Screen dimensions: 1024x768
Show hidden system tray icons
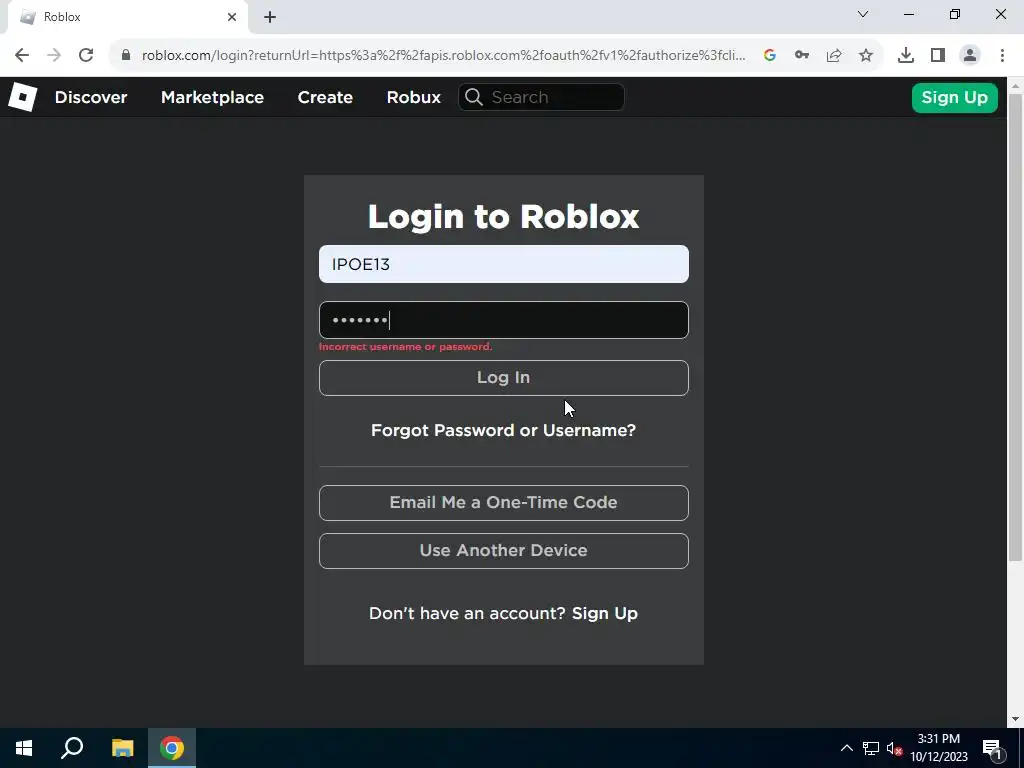tap(846, 748)
